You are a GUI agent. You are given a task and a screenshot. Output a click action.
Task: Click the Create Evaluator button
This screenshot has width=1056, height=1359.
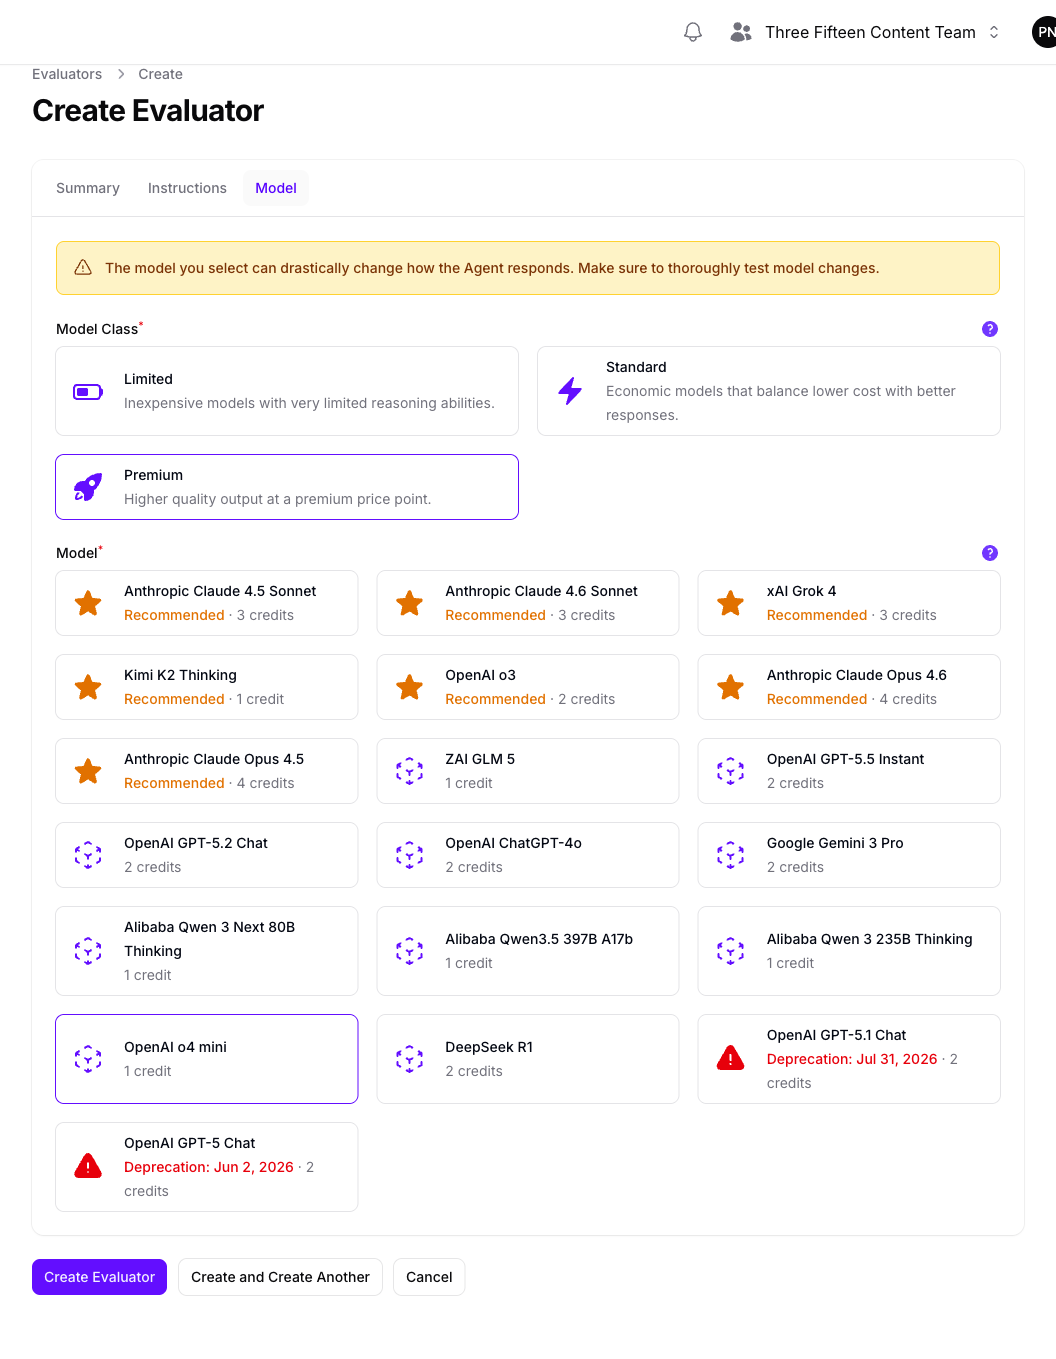[x=99, y=1277]
